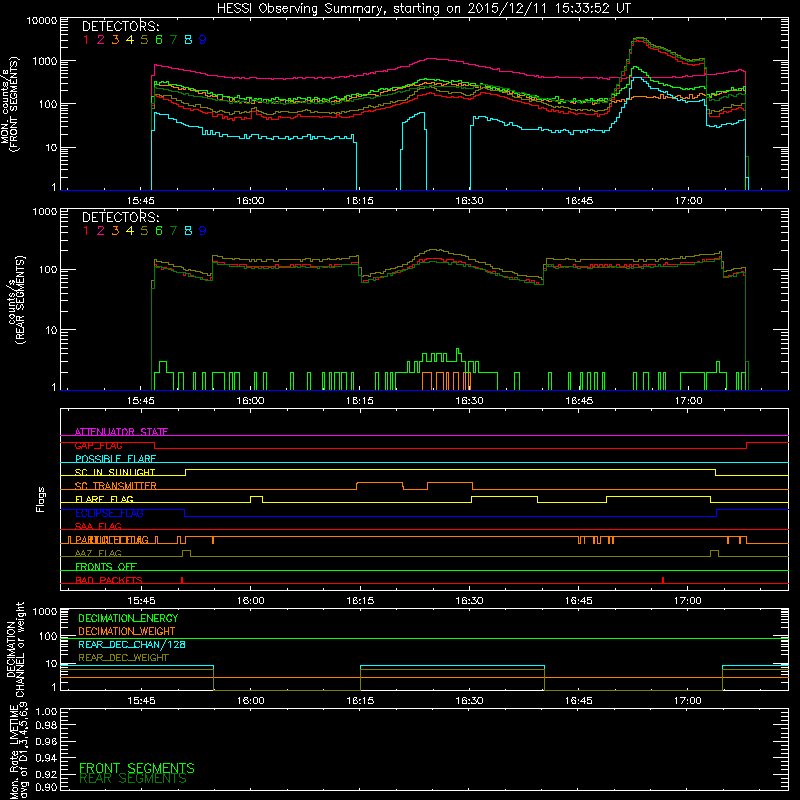This screenshot has width=800, height=800.
Task: Click detector 9 legend number in rear segments plot
Action: 203,231
